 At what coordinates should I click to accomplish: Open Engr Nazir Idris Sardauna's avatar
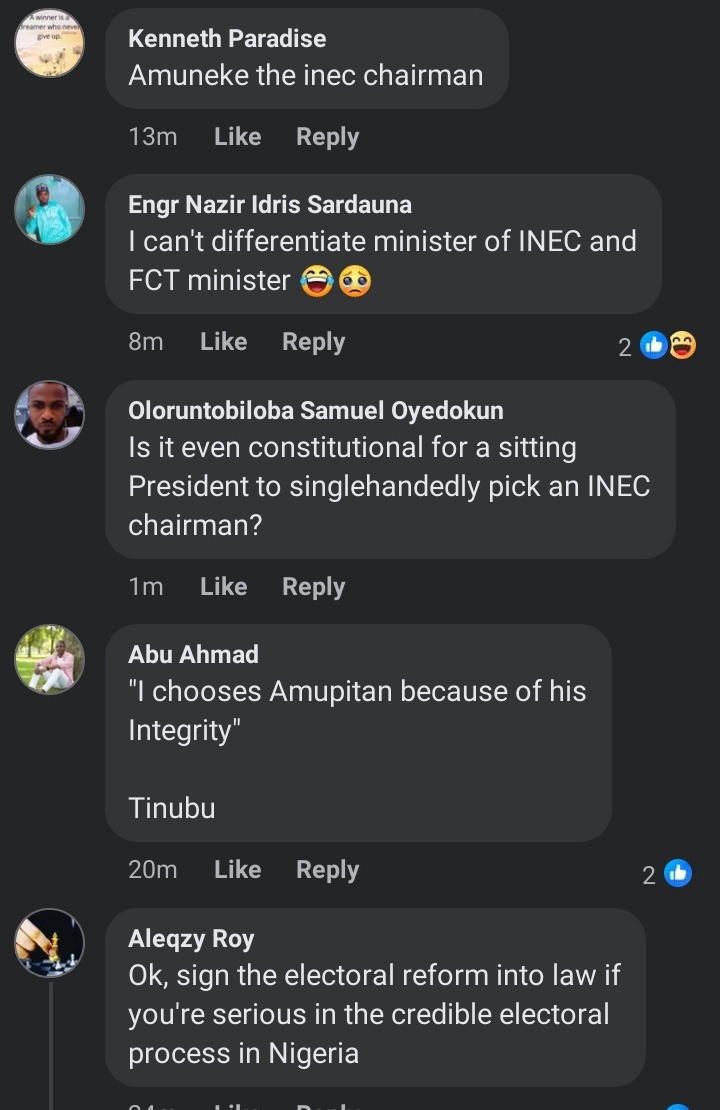tap(50, 209)
